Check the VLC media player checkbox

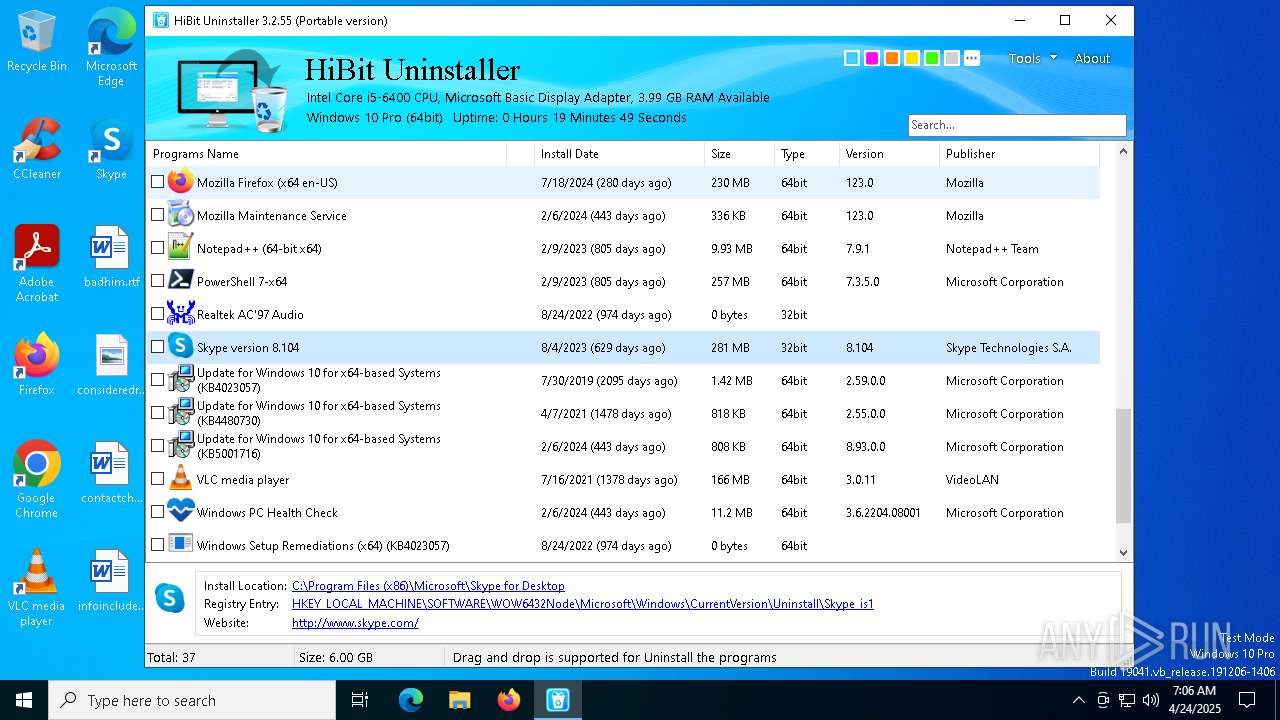pyautogui.click(x=157, y=479)
